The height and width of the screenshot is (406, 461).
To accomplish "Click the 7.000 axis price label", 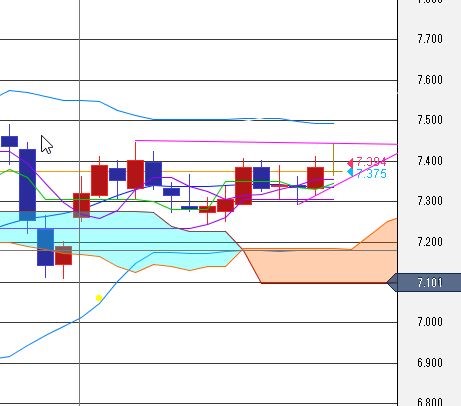I will [430, 322].
